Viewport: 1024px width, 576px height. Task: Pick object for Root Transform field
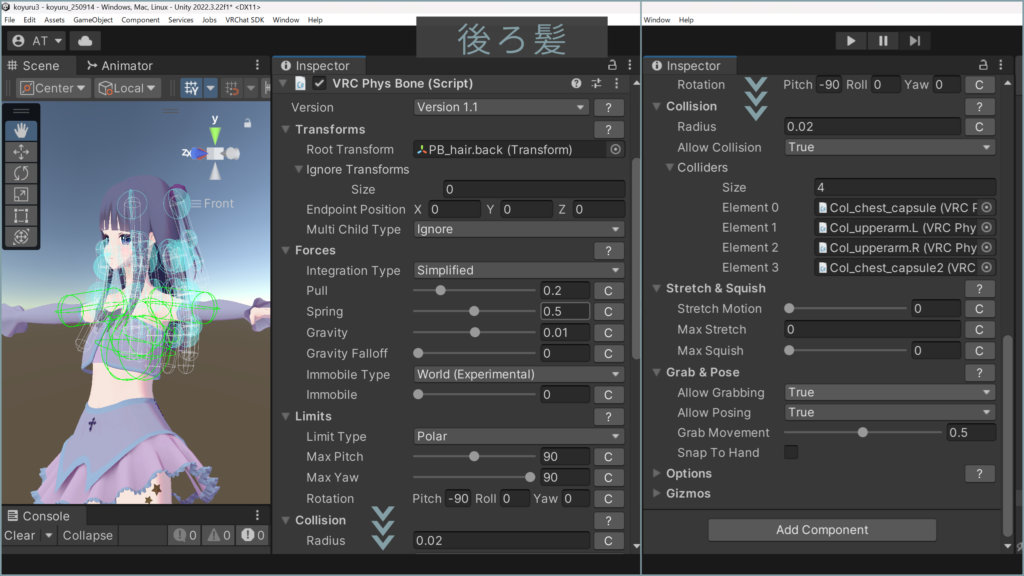(x=615, y=150)
